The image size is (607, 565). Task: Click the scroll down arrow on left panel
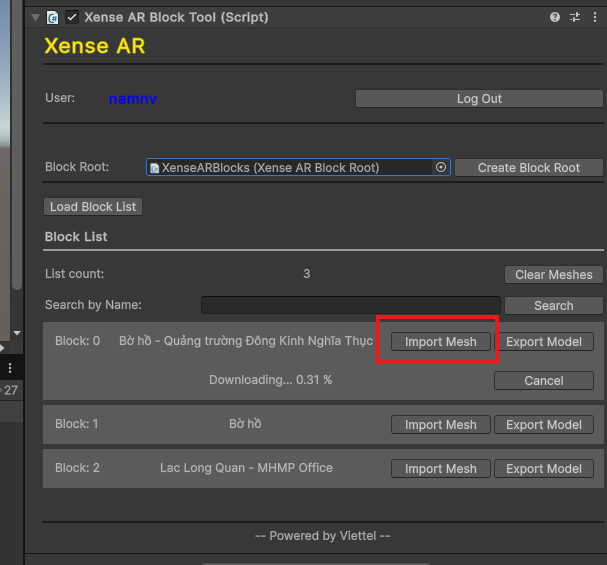click(x=16, y=333)
